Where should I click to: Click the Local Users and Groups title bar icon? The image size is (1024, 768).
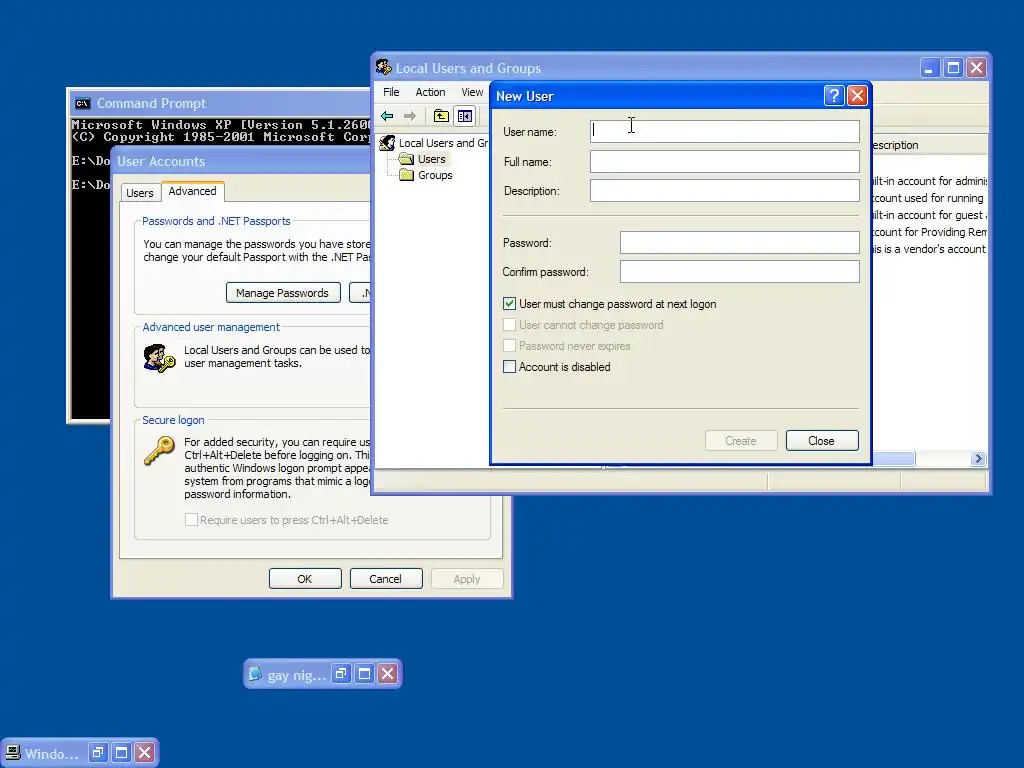coord(384,67)
